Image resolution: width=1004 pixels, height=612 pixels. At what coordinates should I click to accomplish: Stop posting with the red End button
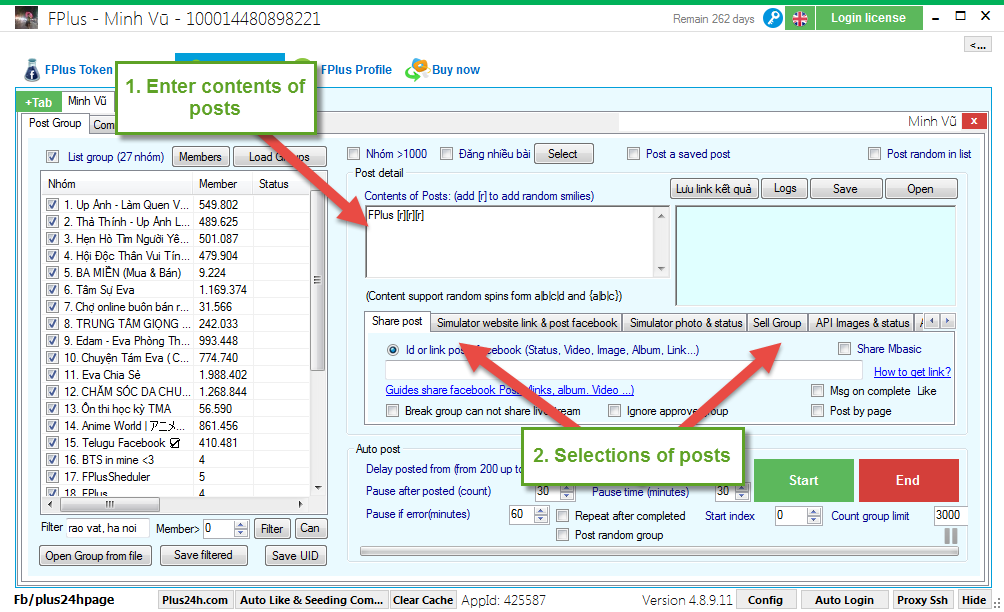[908, 480]
